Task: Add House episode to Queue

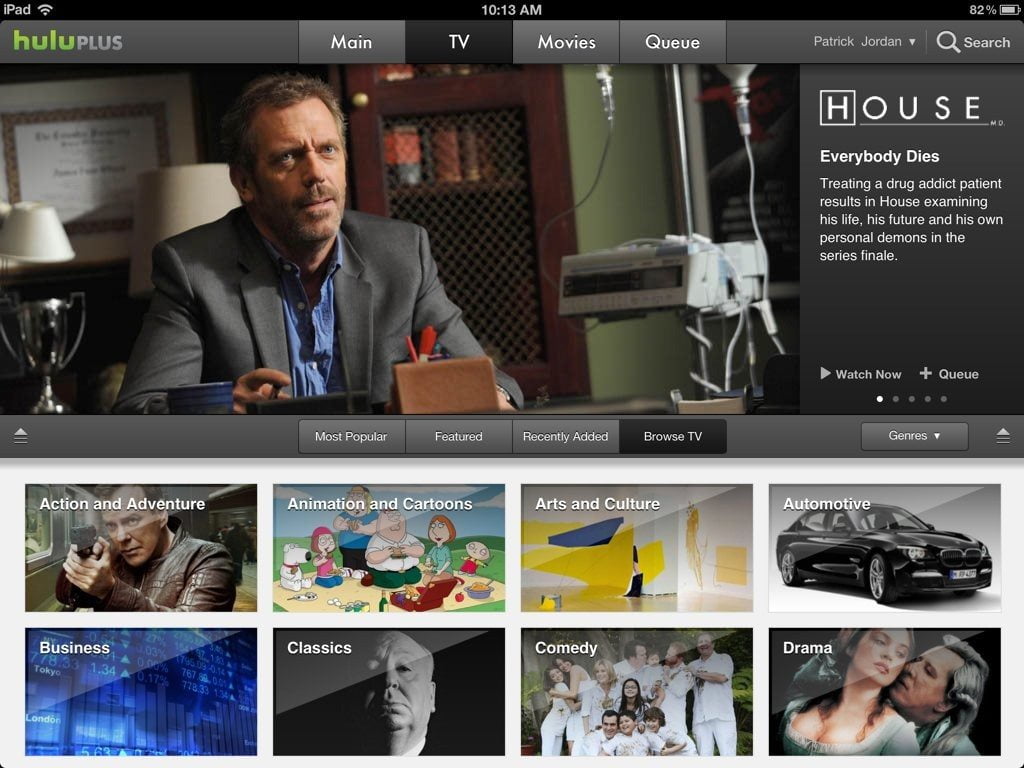Action: pyautogui.click(x=949, y=374)
